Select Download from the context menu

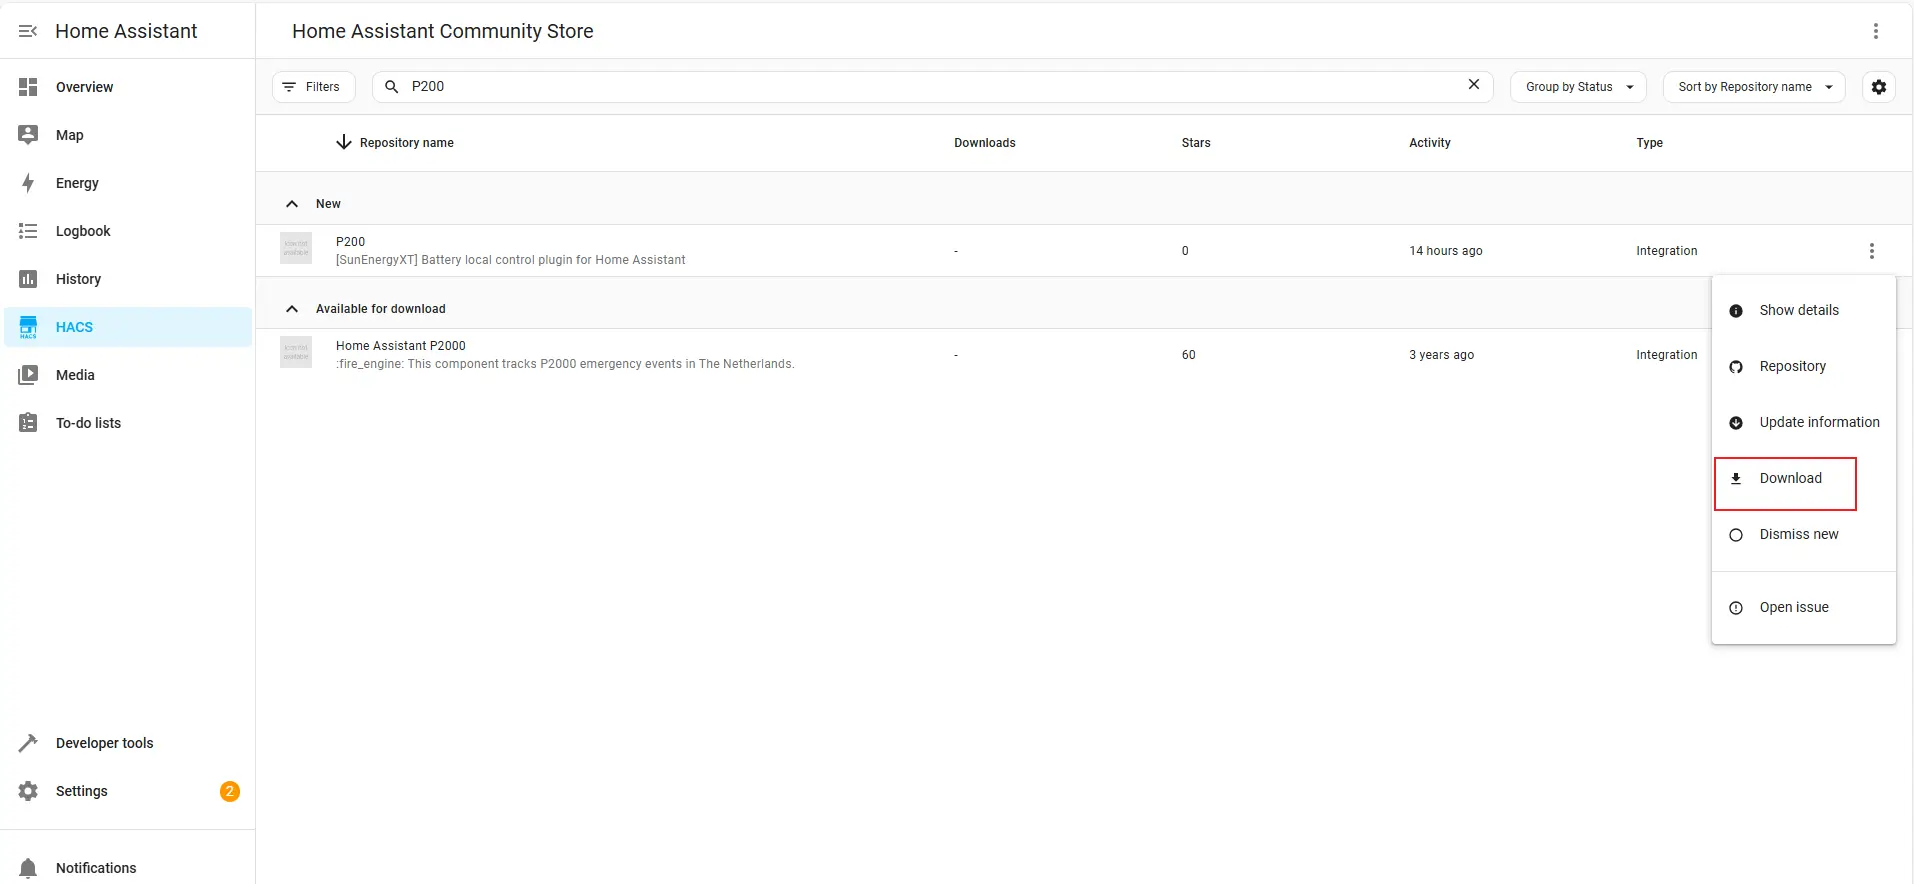[1789, 479]
